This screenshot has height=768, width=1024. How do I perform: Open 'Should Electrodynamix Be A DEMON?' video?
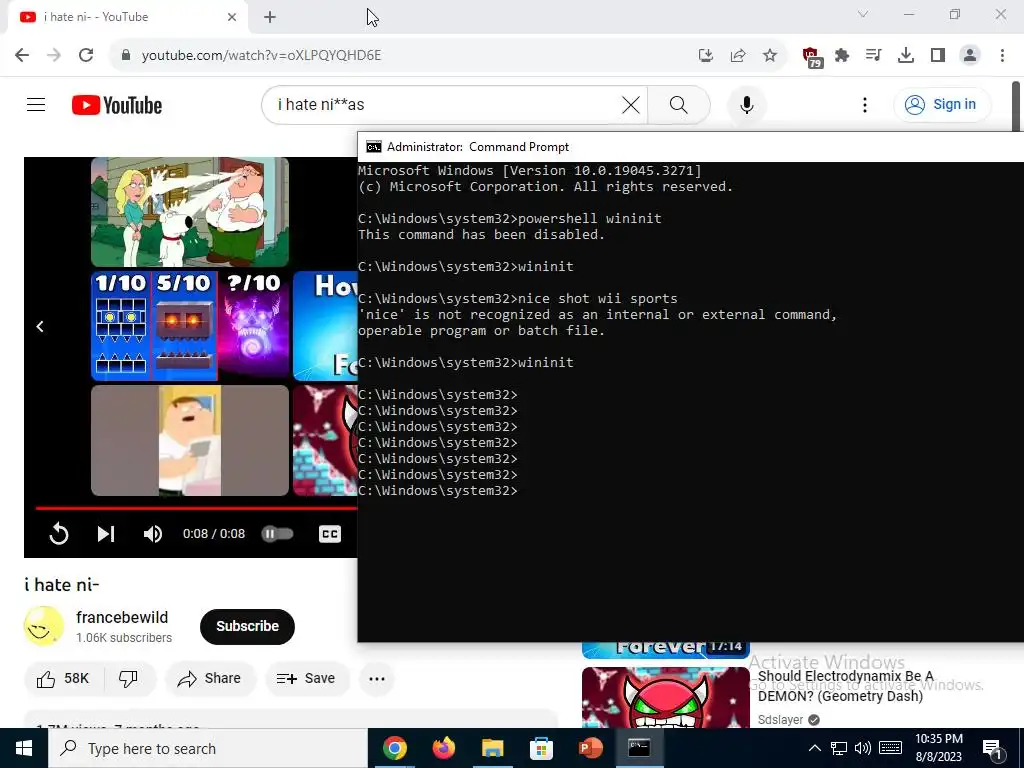click(x=846, y=686)
